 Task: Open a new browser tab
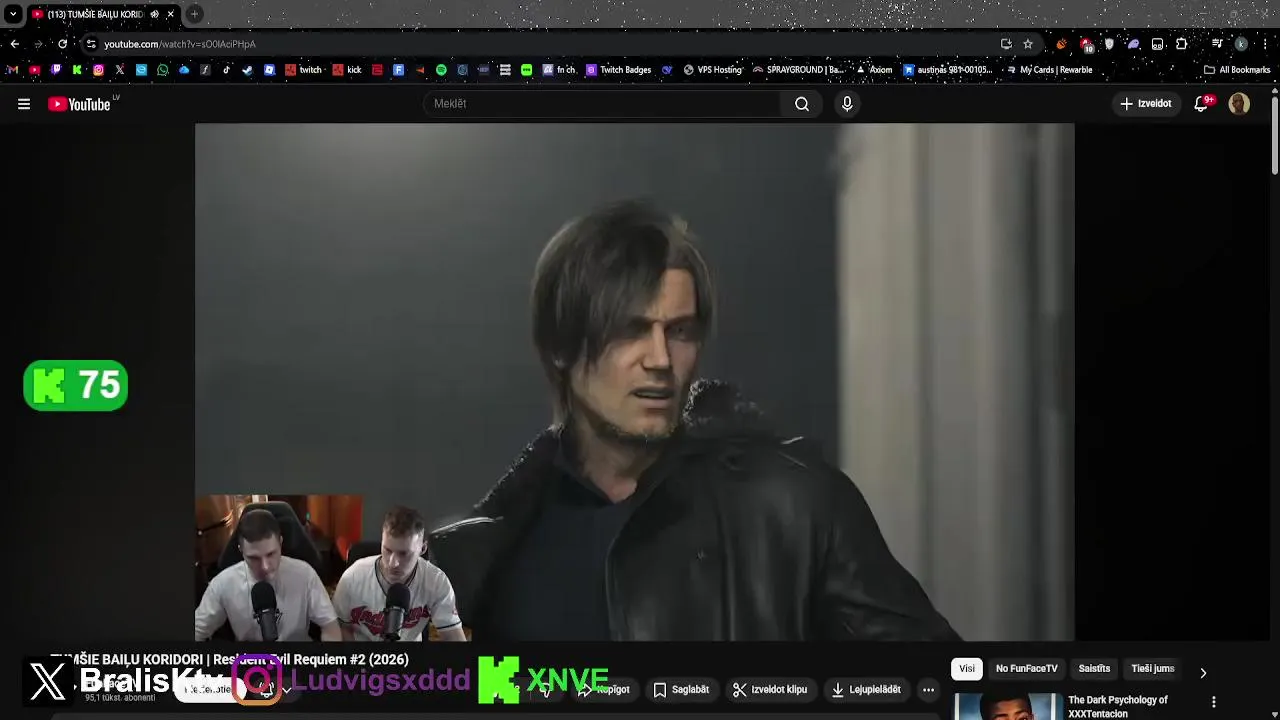pos(194,14)
